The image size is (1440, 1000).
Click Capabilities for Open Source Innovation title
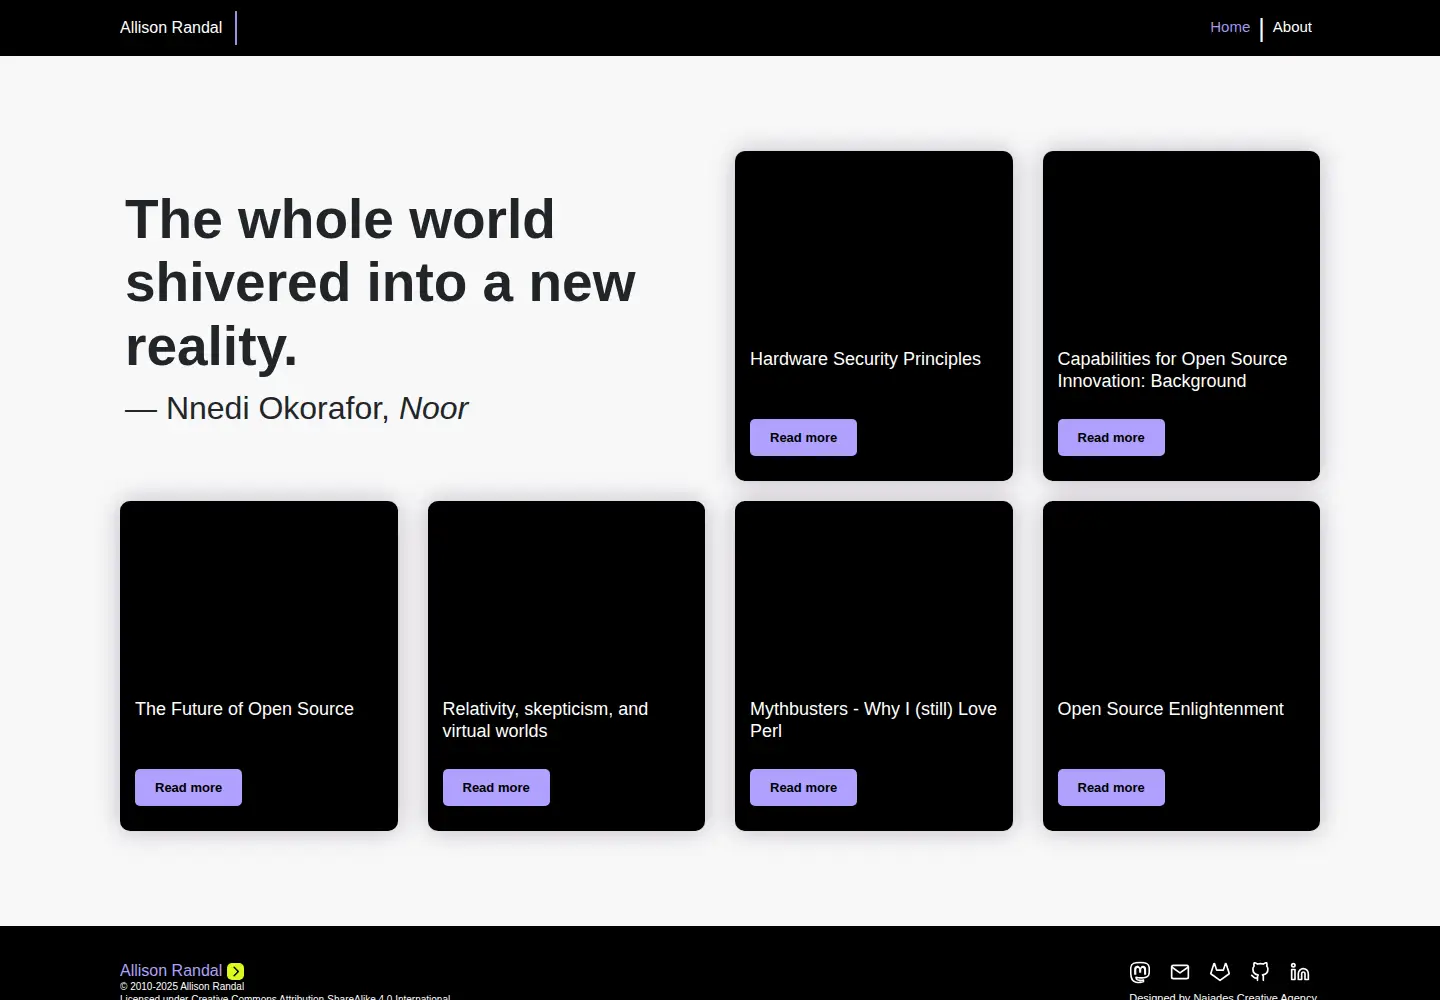(1172, 370)
